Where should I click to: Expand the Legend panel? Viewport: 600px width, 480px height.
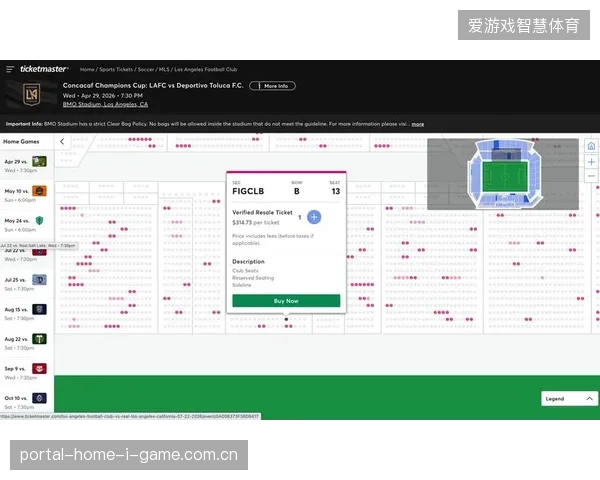click(x=569, y=399)
